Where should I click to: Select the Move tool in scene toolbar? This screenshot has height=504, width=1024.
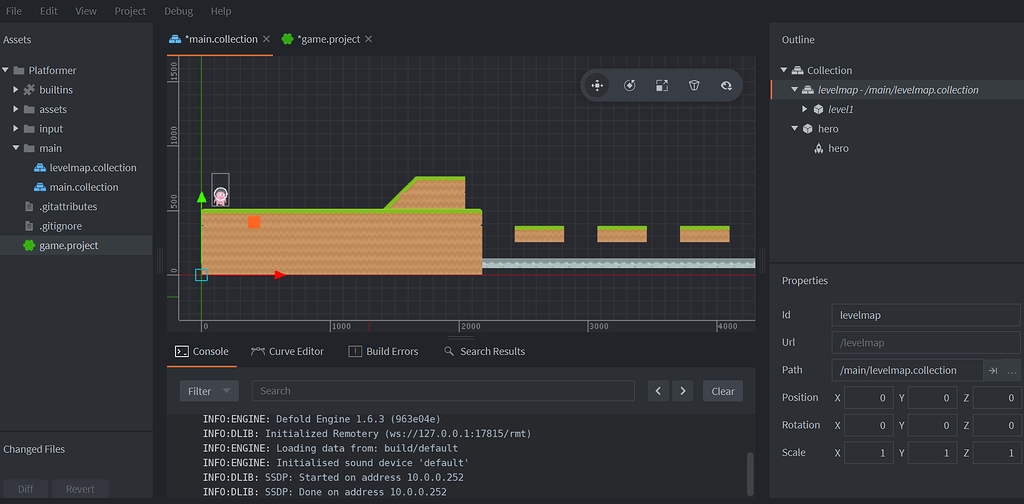click(597, 86)
